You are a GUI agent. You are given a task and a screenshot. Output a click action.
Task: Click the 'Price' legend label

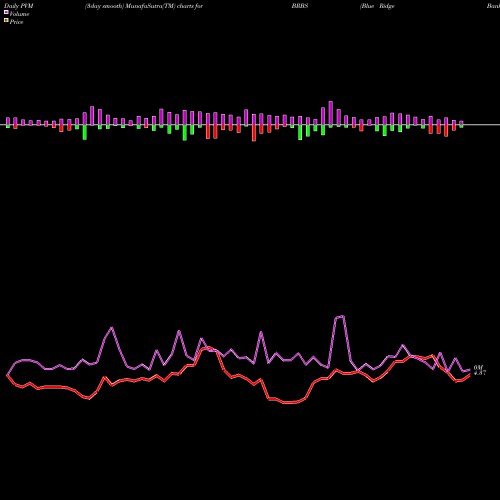tap(16, 22)
